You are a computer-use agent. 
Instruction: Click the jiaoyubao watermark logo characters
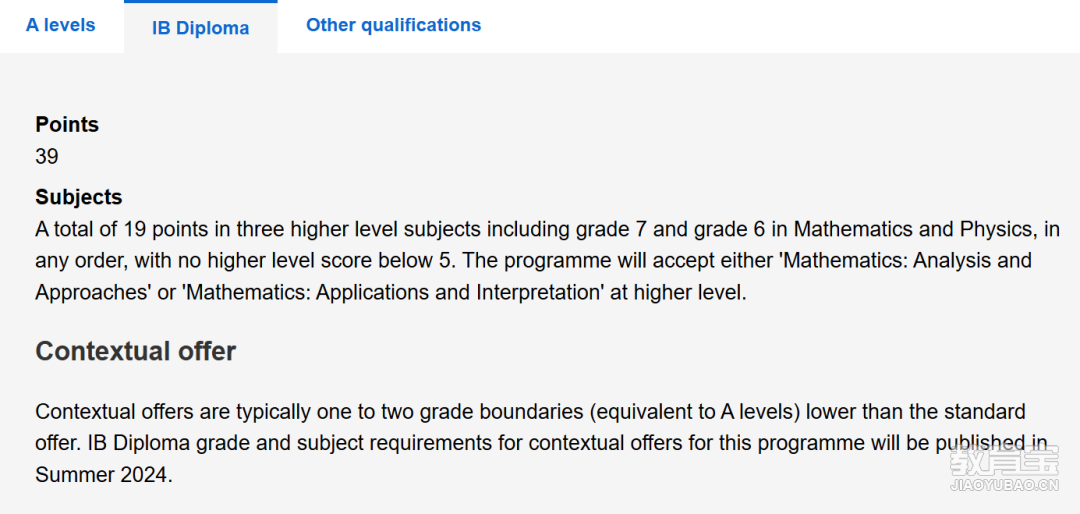(x=1004, y=461)
